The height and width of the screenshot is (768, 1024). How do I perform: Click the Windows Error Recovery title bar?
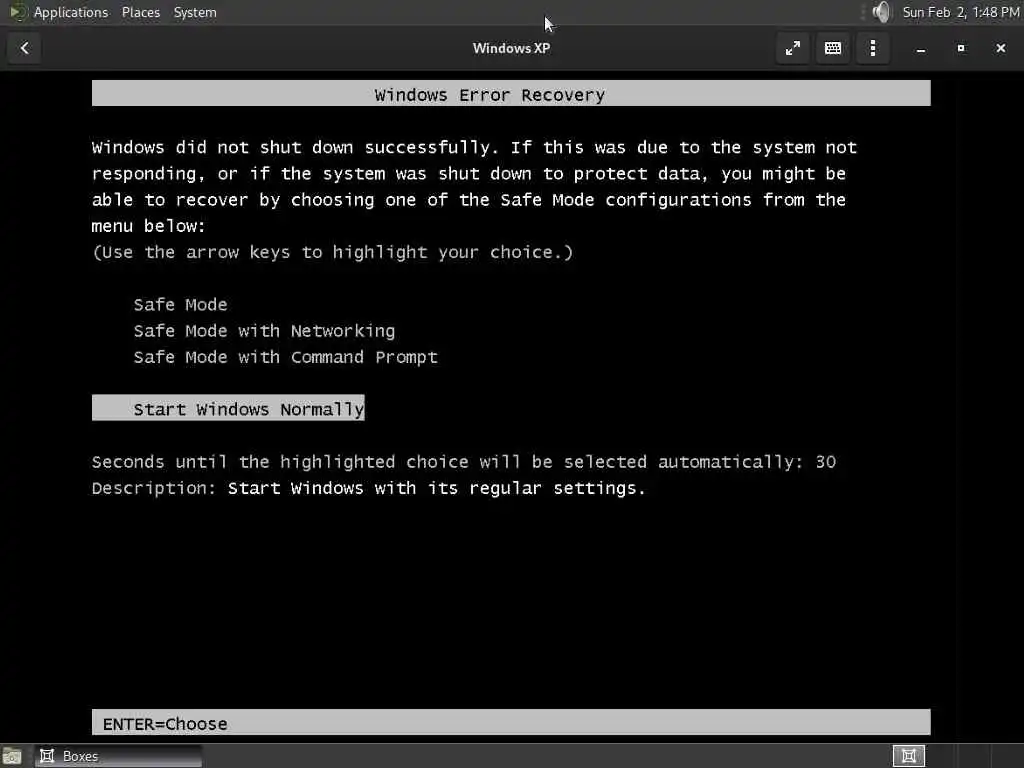tap(511, 93)
